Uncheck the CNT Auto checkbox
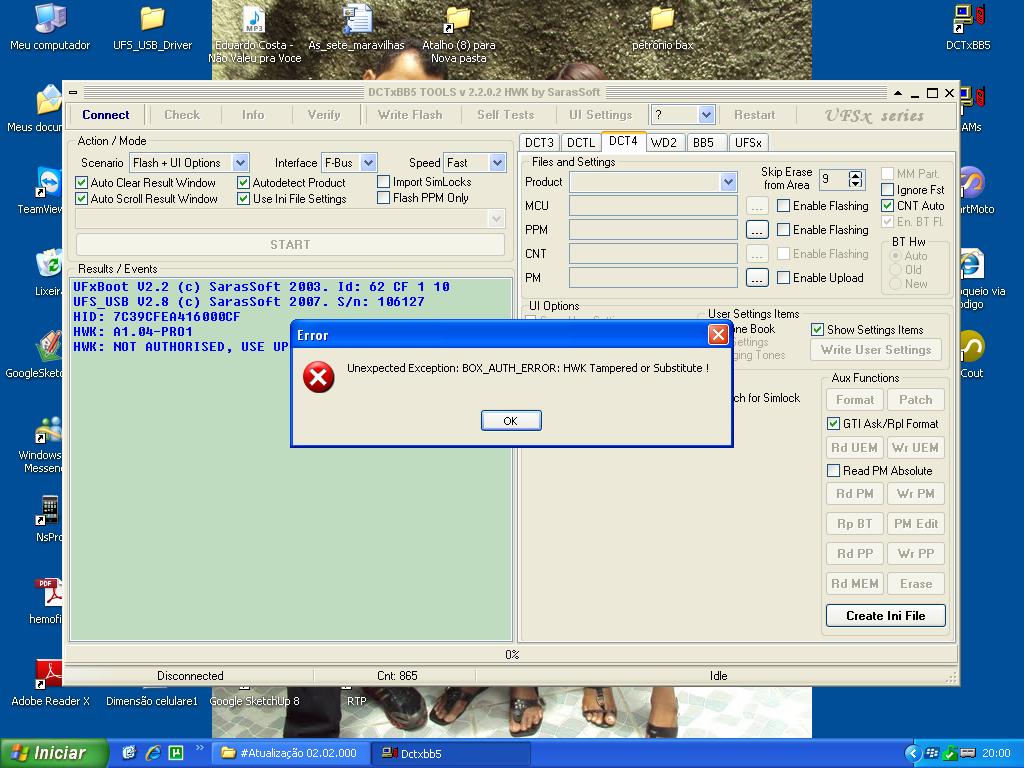The height and width of the screenshot is (768, 1024). click(888, 206)
